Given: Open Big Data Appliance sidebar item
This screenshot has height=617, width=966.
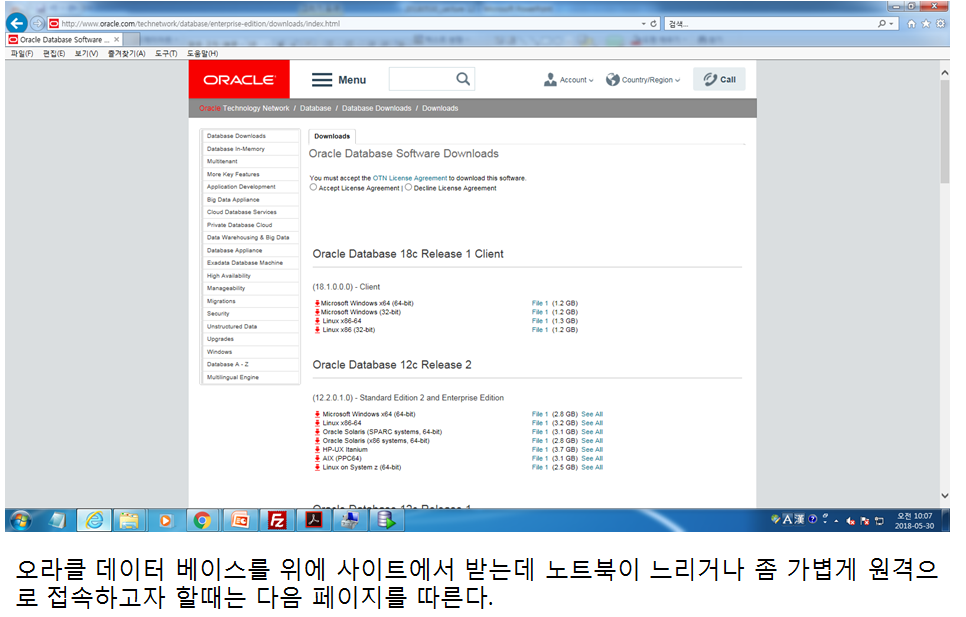Looking at the screenshot, I should [250, 200].
